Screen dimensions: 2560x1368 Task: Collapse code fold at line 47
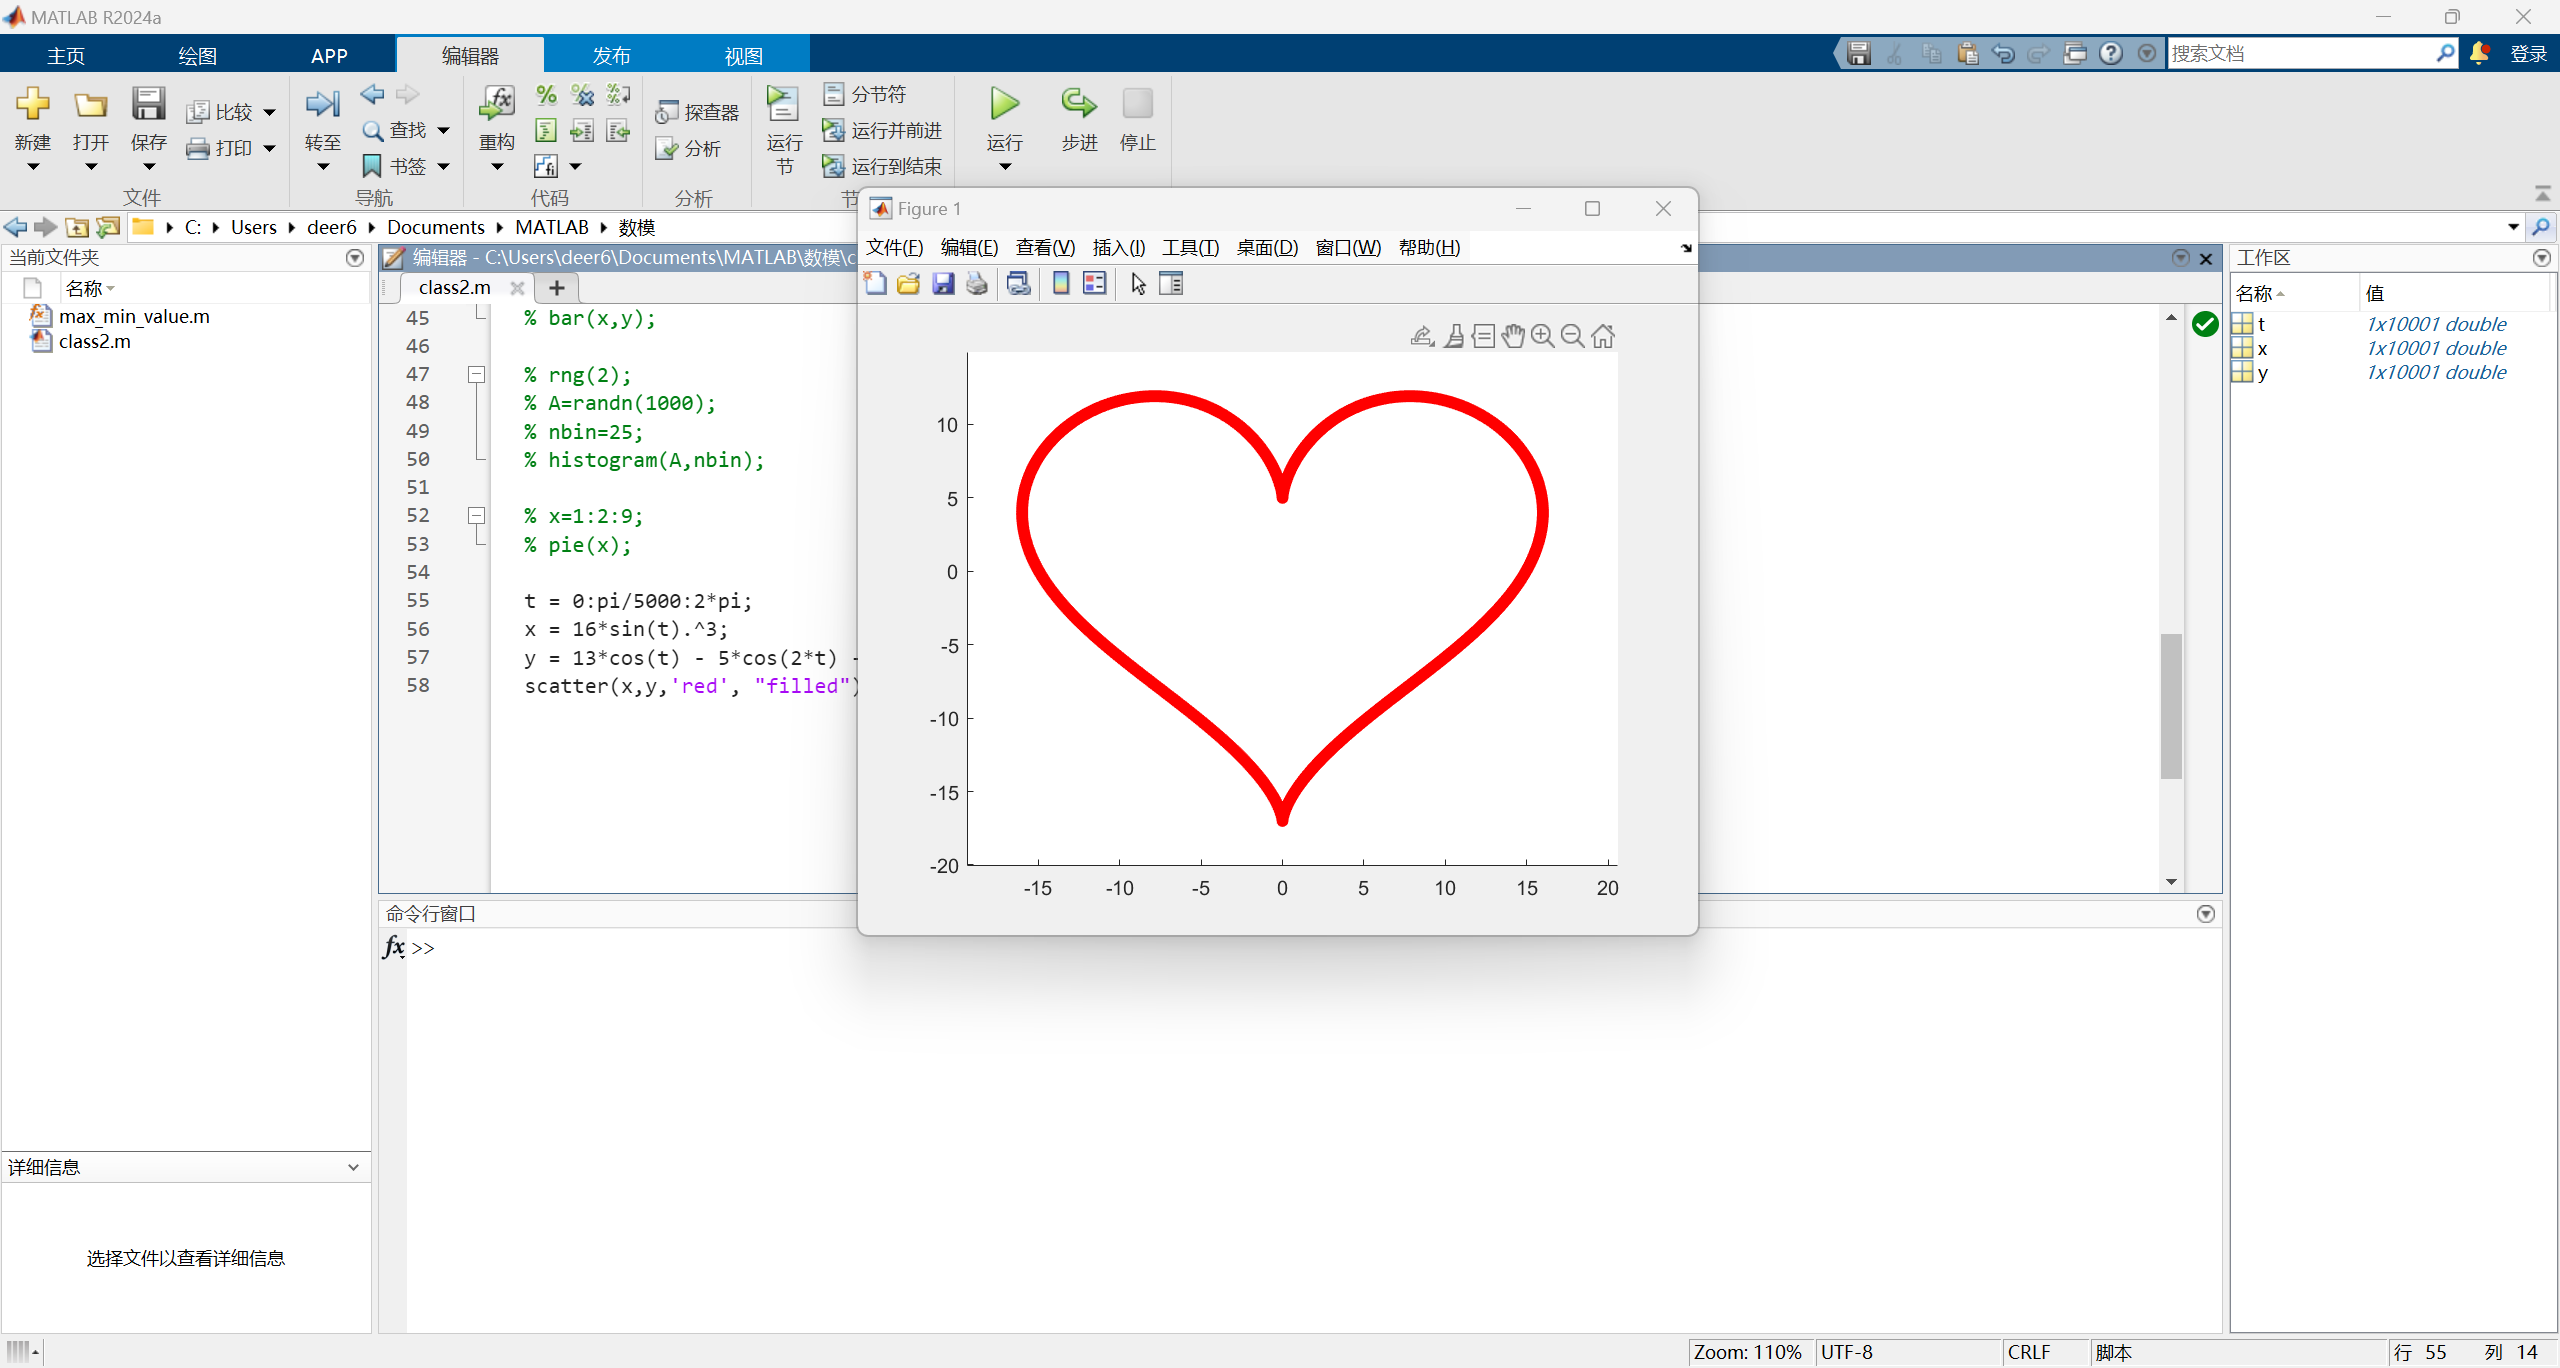tap(477, 375)
